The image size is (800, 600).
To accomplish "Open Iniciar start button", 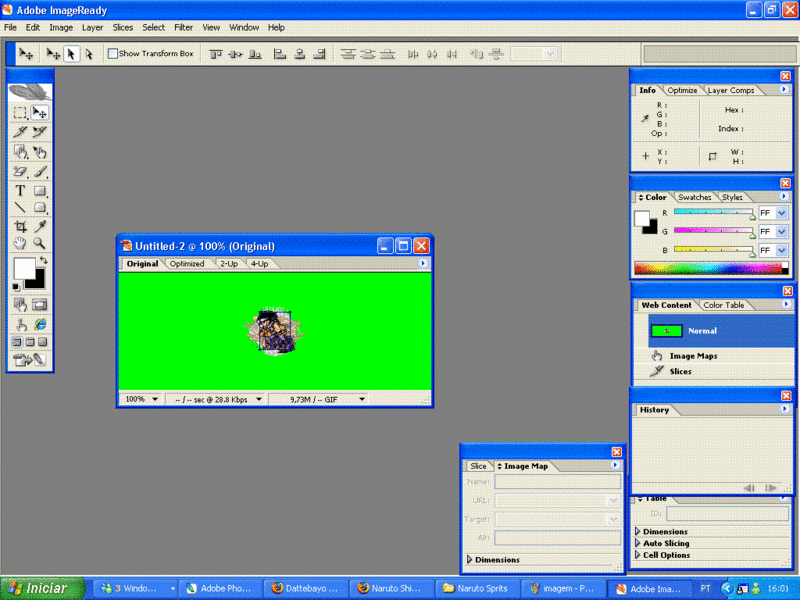I will pos(42,588).
